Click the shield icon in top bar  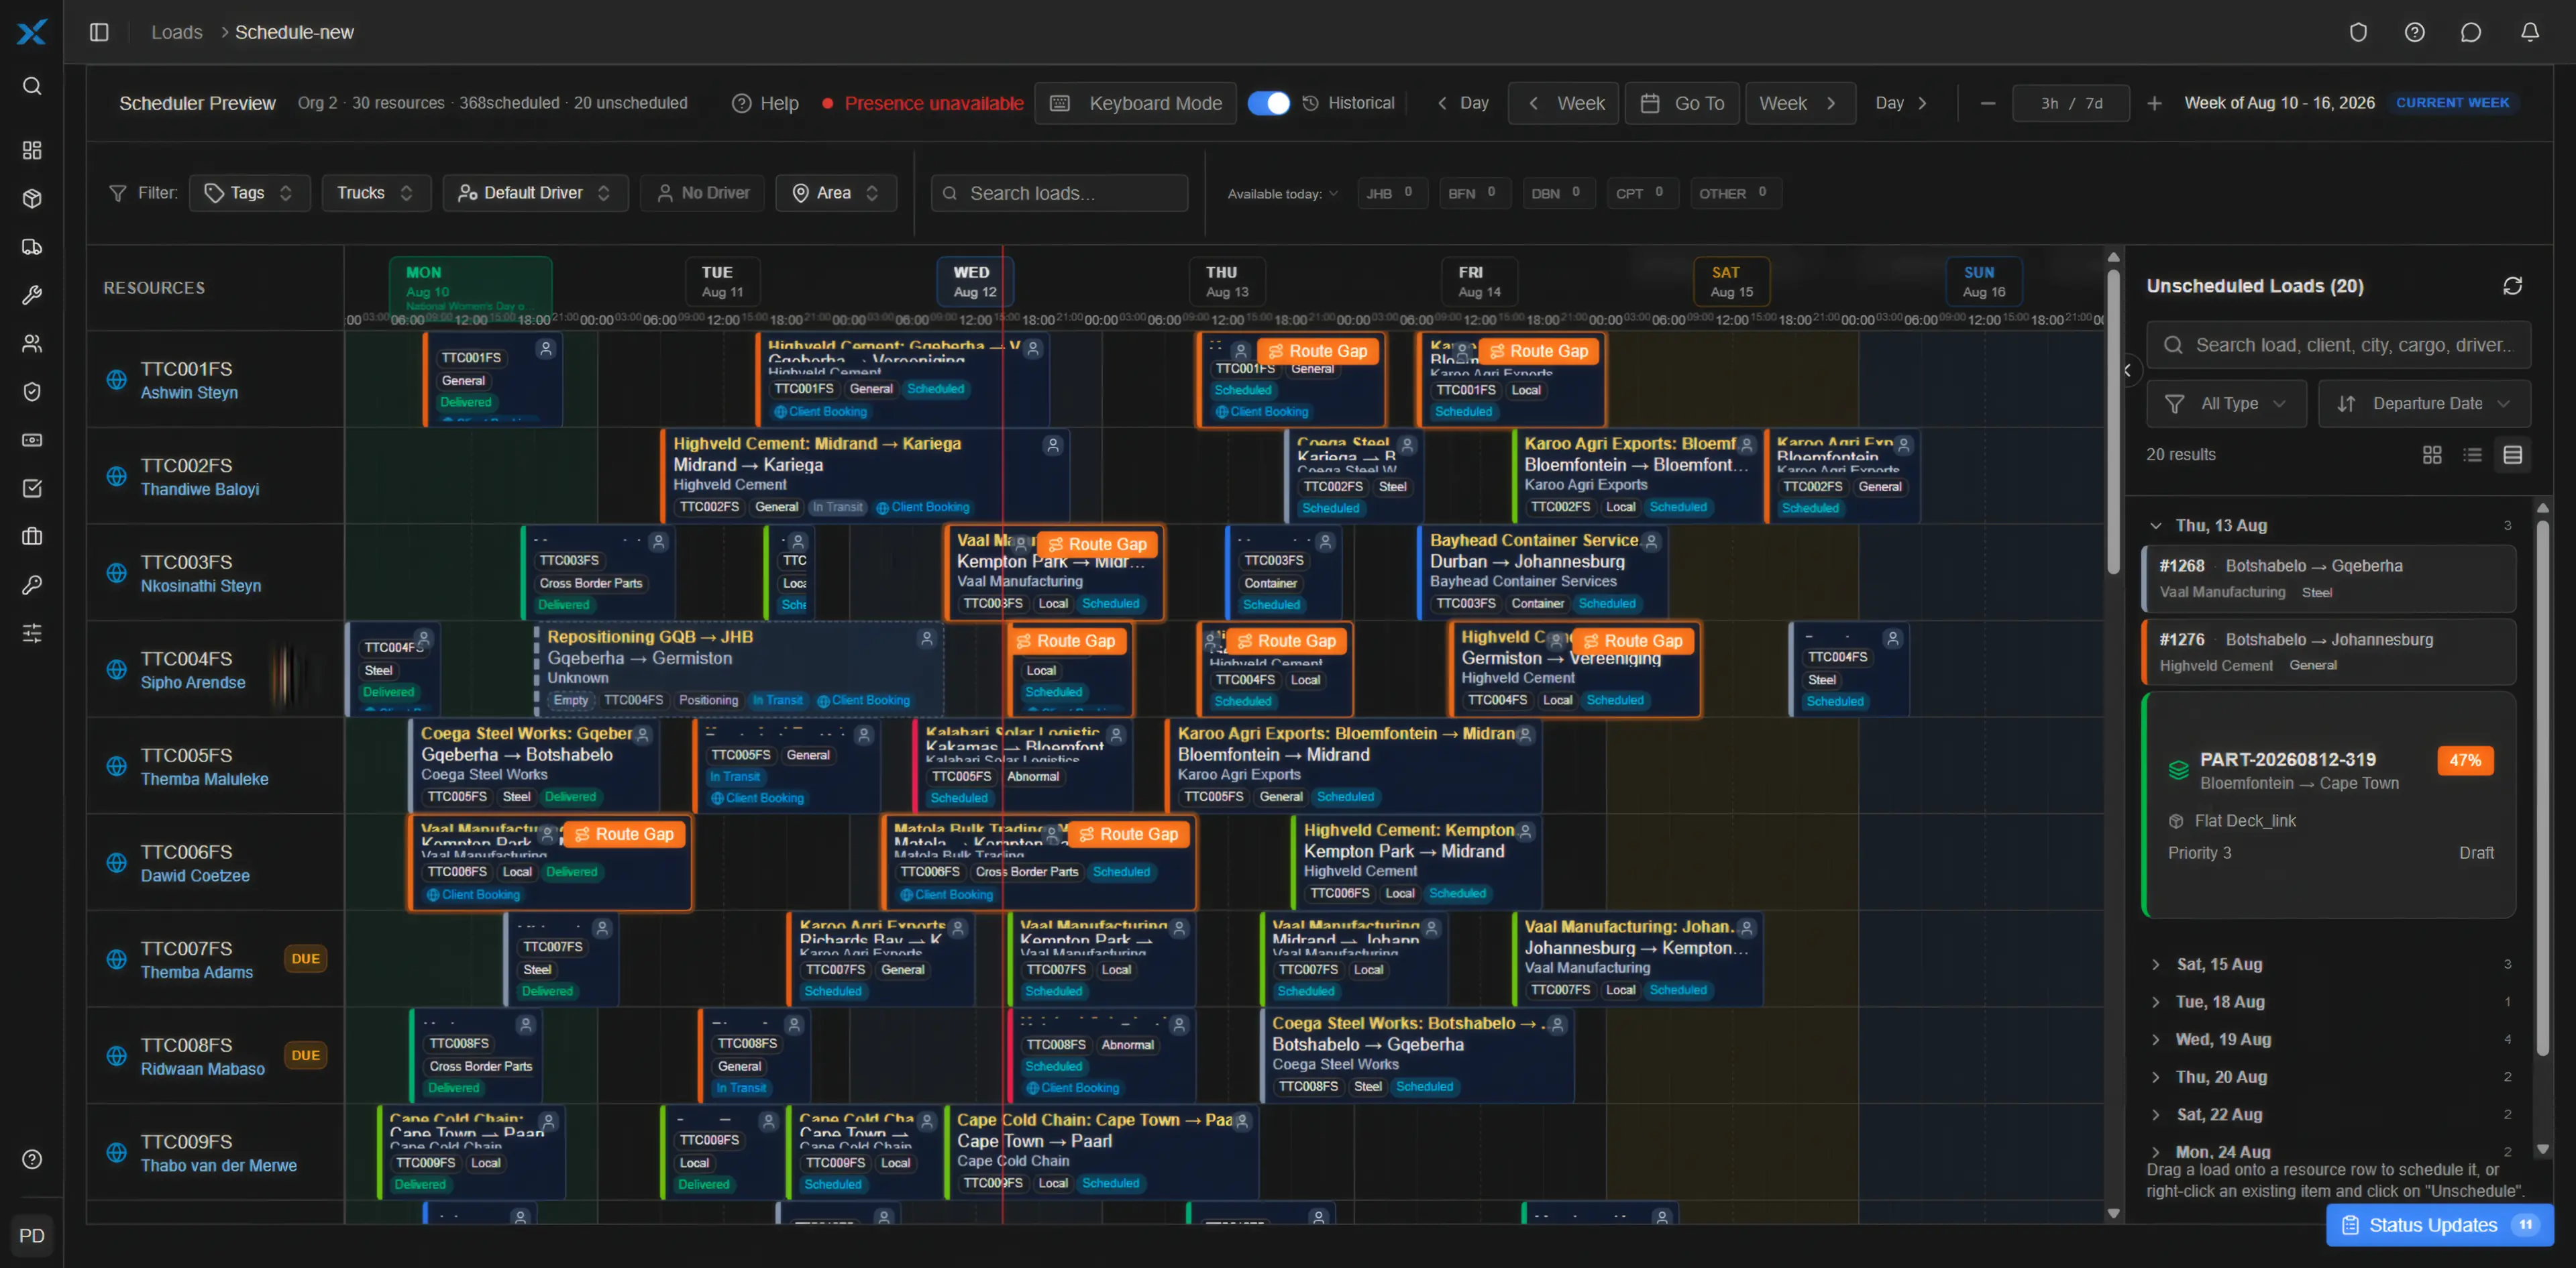(x=2358, y=32)
